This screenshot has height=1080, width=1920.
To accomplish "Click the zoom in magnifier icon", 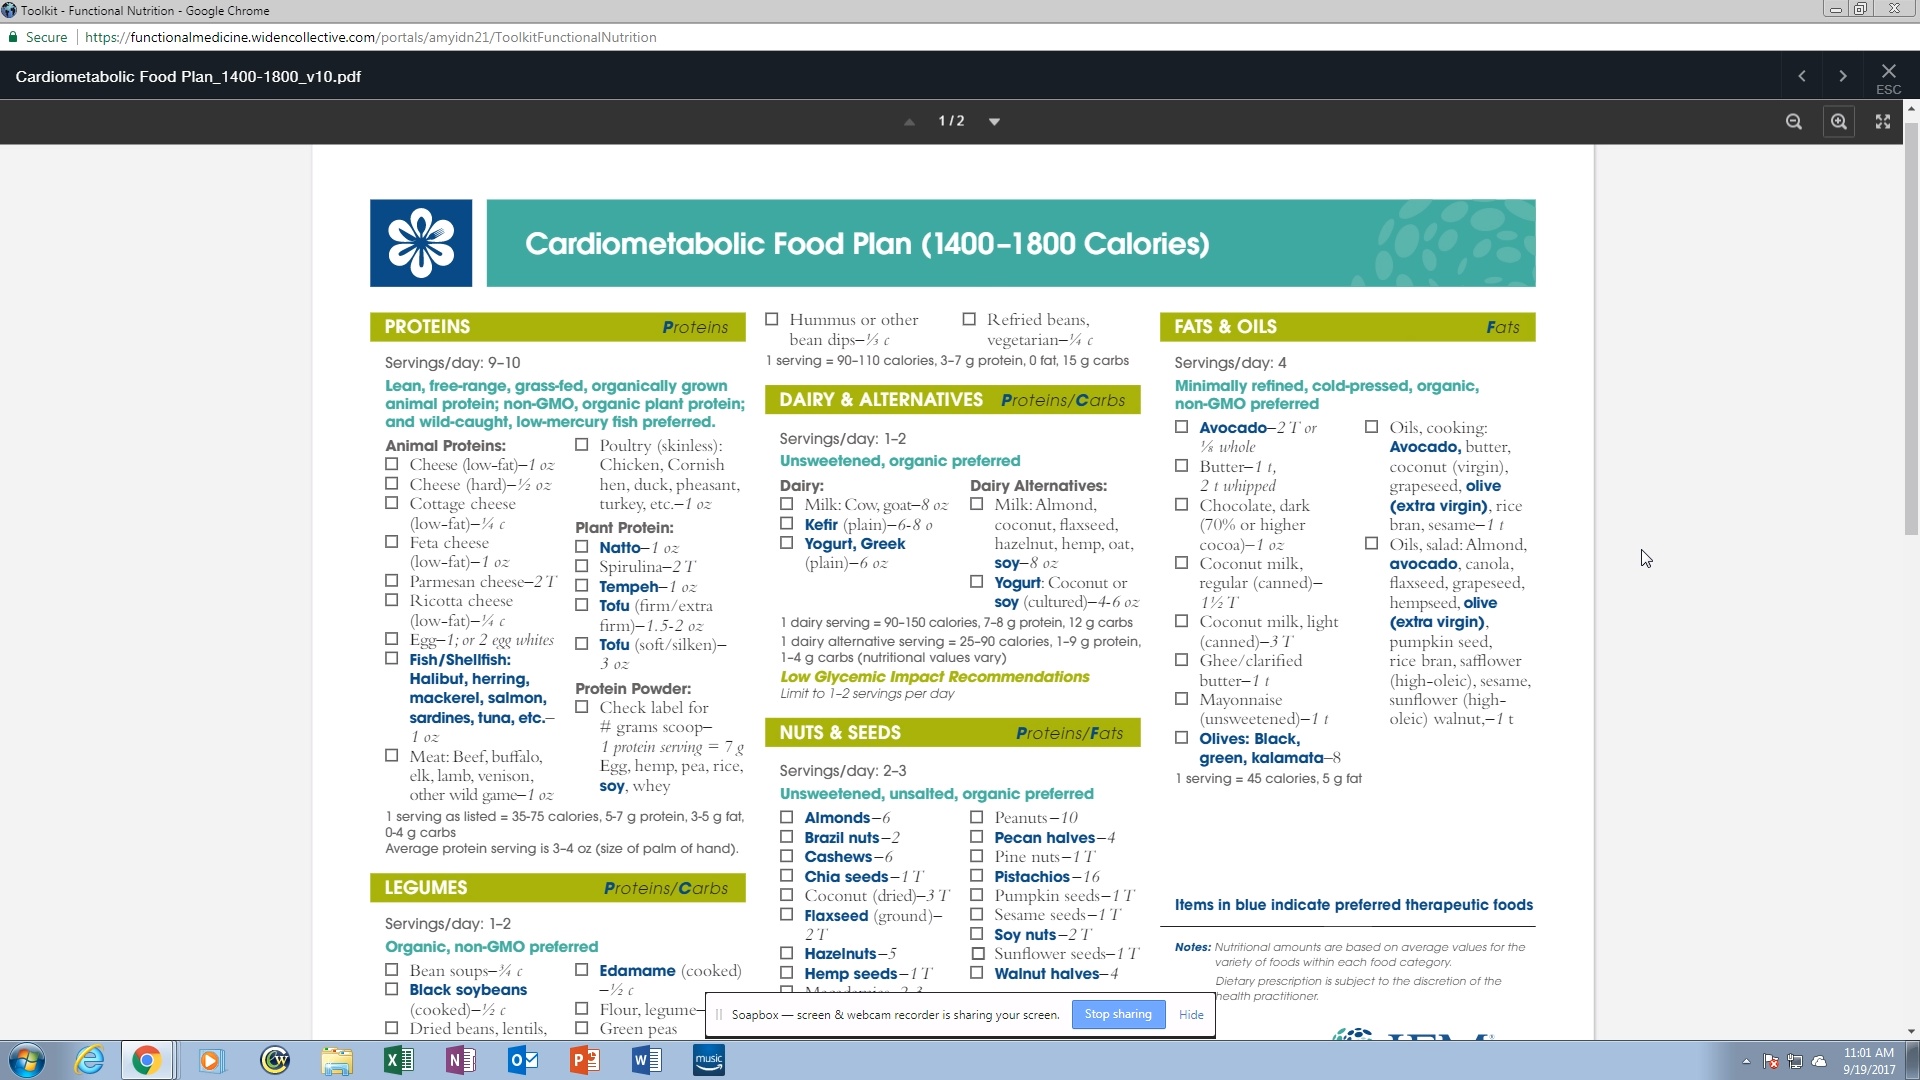I will [1838, 121].
